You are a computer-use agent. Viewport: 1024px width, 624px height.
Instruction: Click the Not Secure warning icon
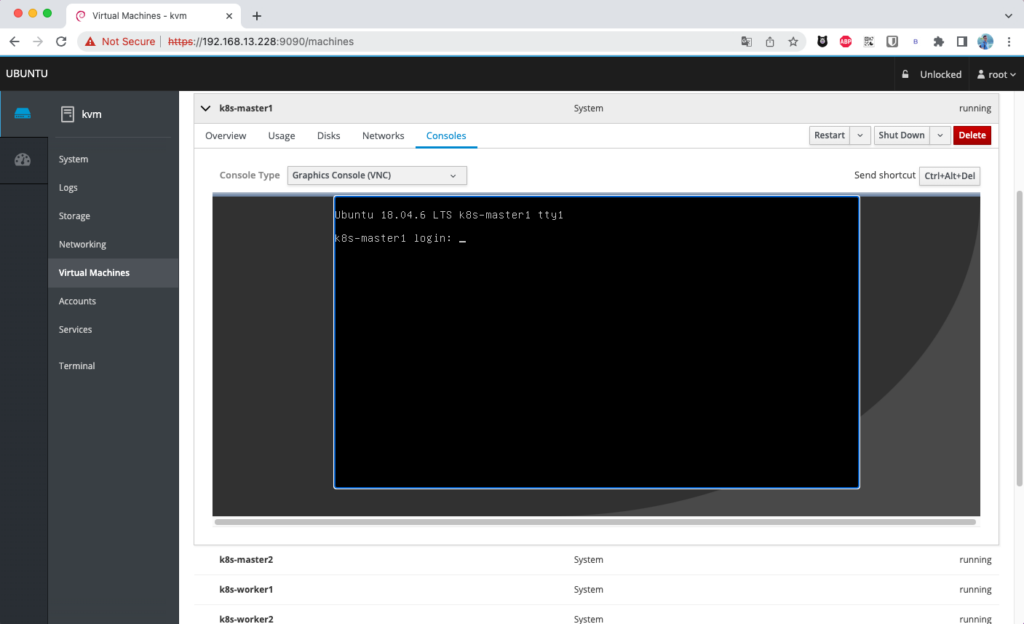tap(90, 41)
